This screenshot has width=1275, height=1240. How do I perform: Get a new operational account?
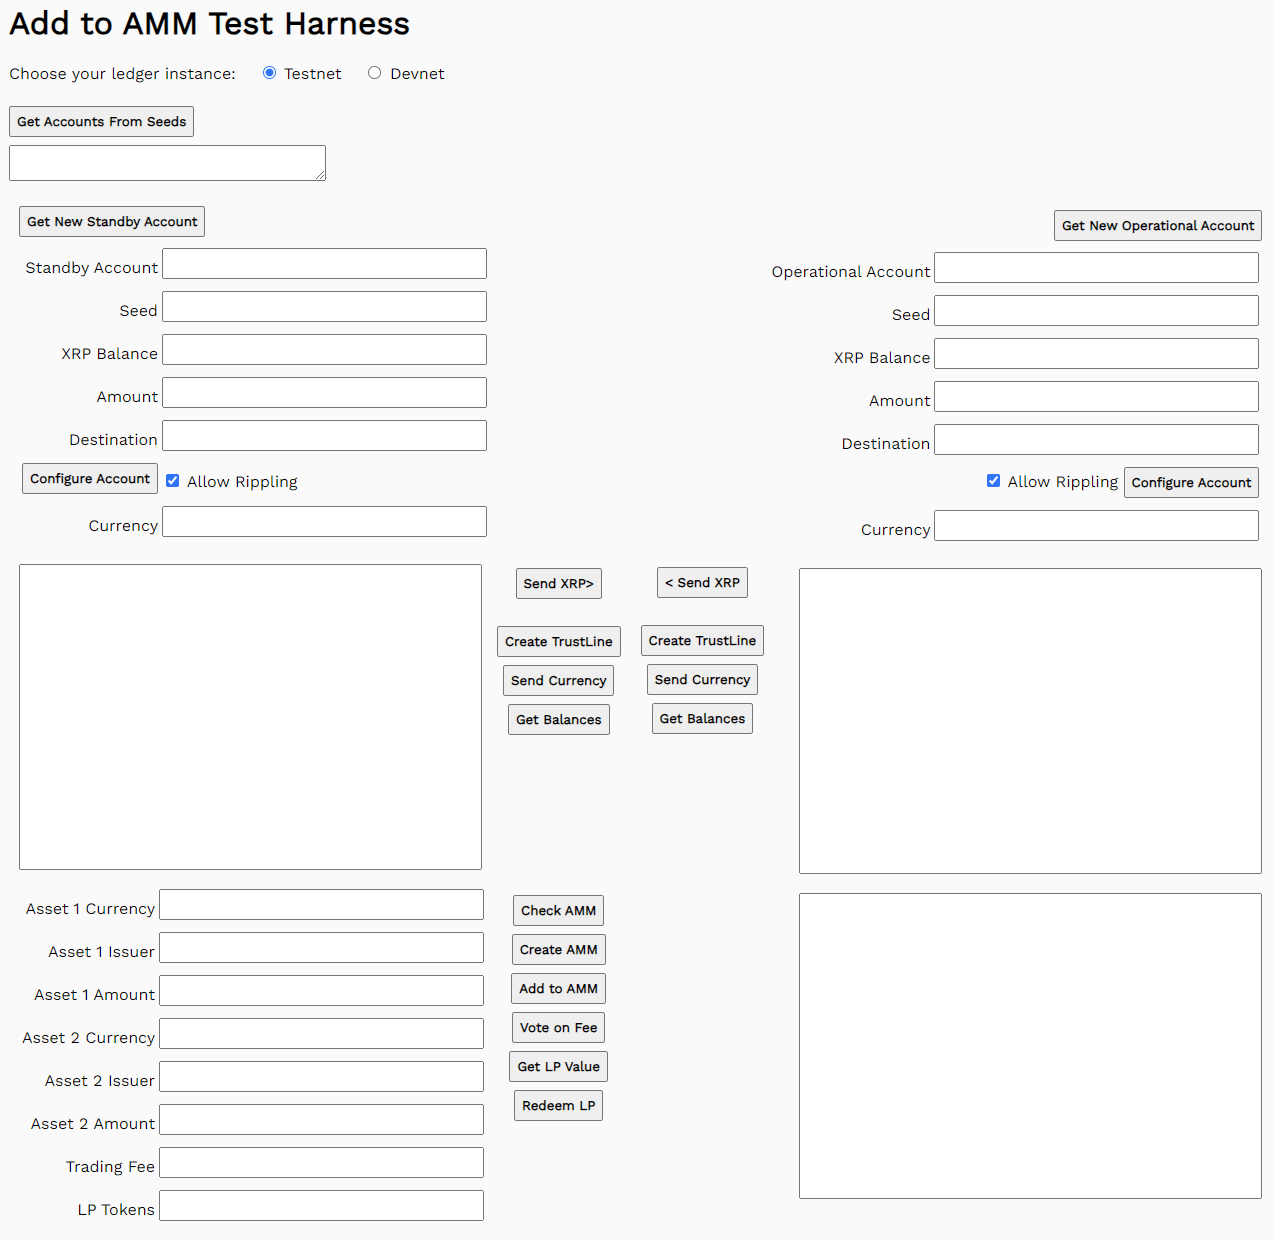(1157, 225)
